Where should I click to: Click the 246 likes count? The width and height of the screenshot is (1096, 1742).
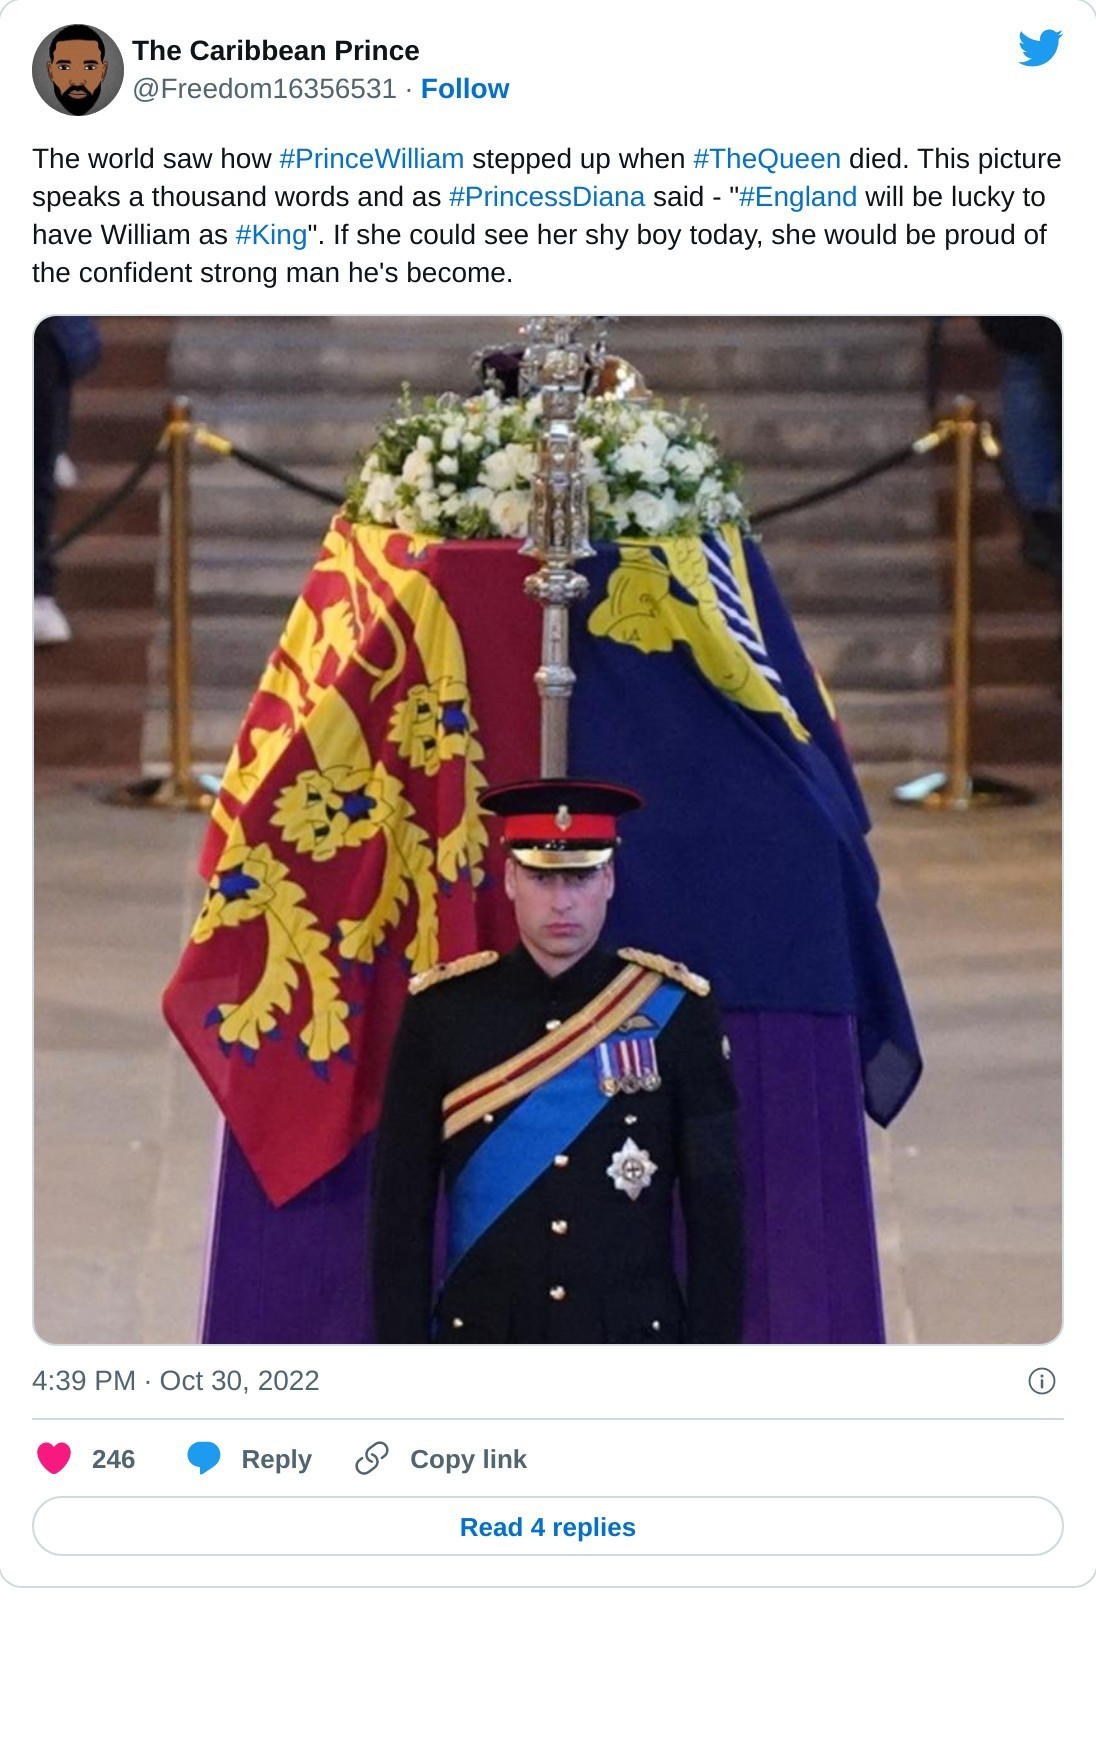[x=113, y=1460]
